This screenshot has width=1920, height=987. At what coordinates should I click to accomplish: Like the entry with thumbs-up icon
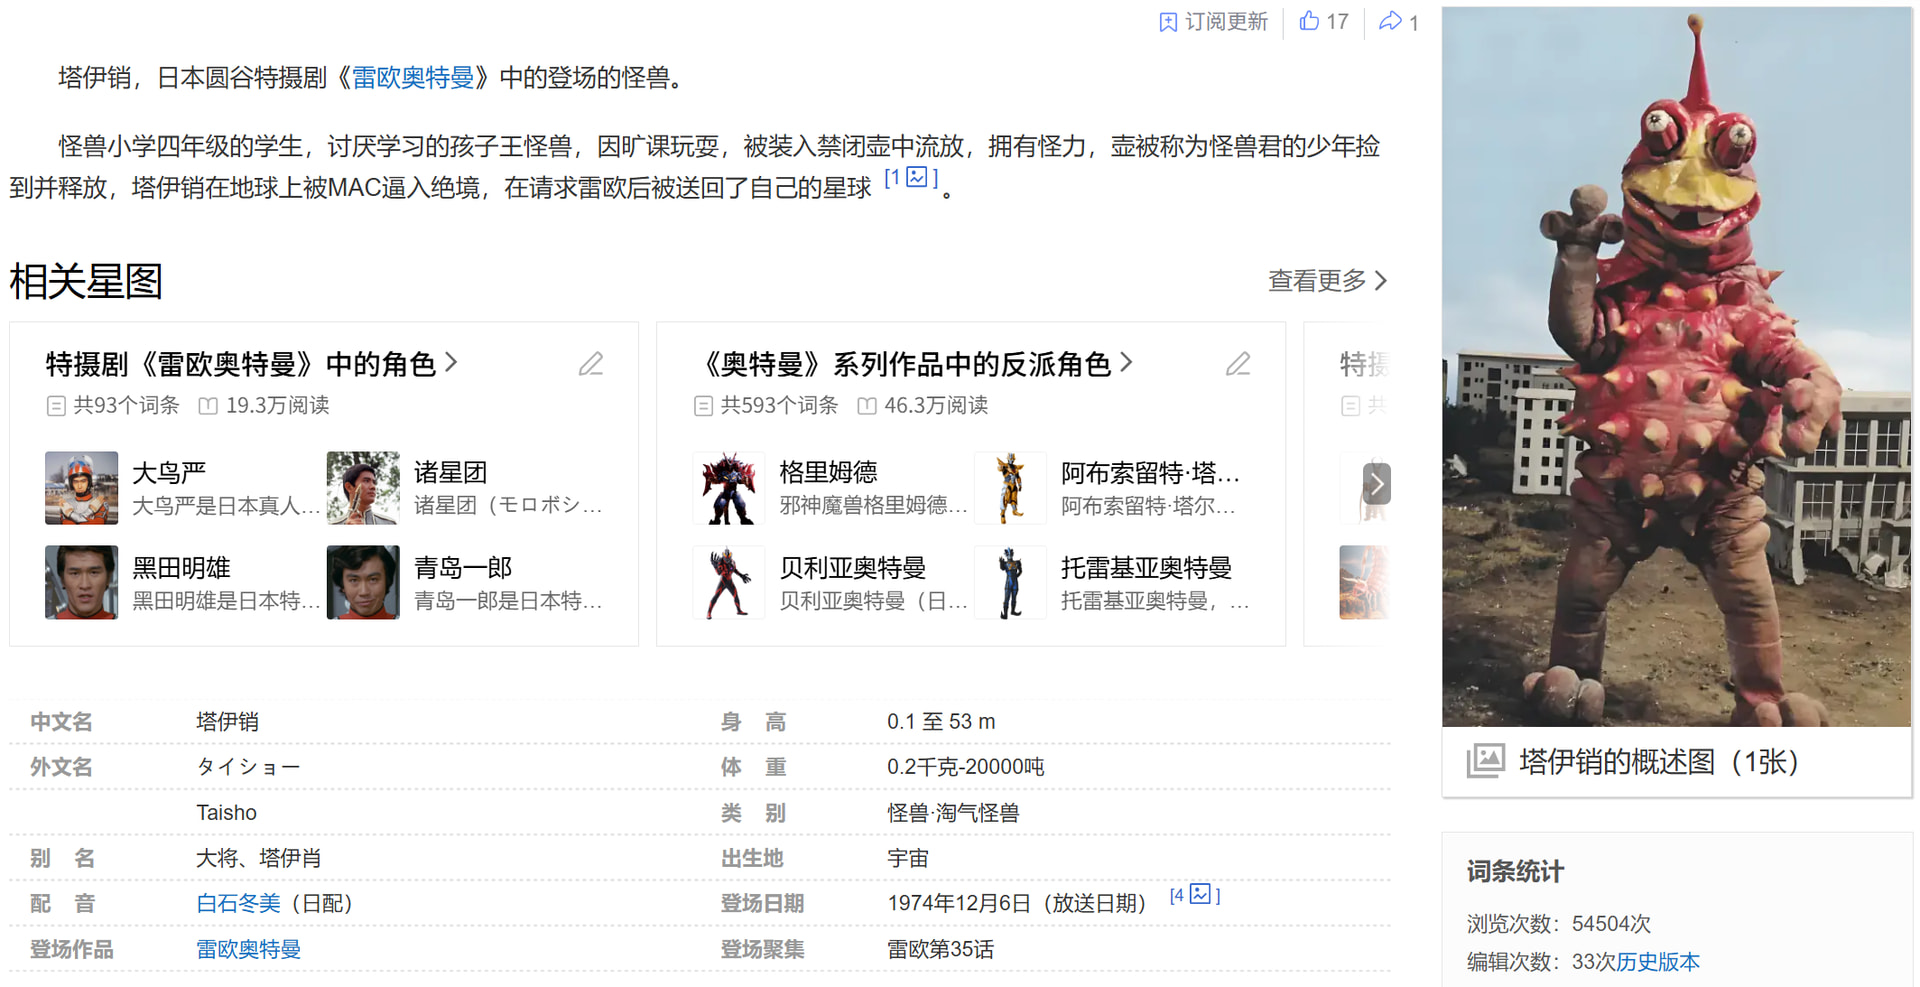click(x=1309, y=21)
